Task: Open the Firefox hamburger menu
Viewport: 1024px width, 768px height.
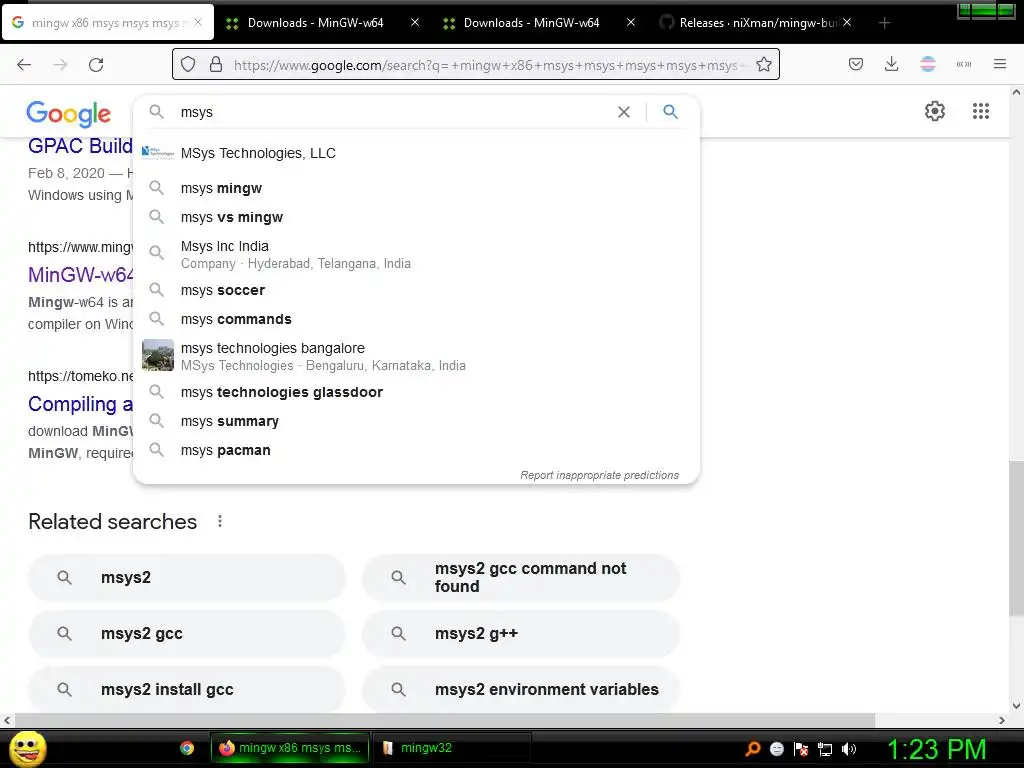Action: 999,64
